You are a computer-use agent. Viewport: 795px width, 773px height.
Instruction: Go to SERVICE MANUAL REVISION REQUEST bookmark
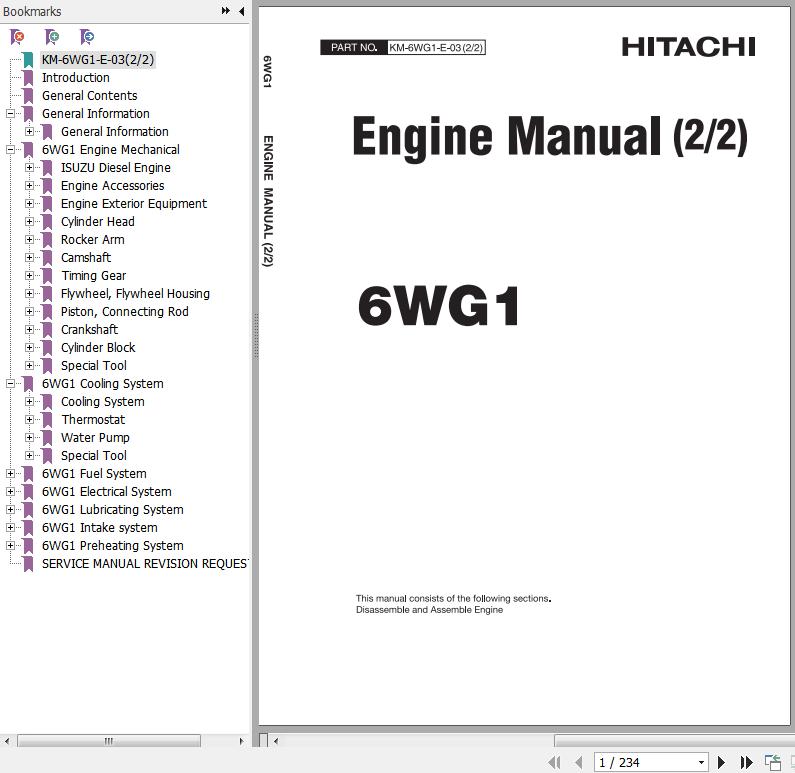click(144, 564)
